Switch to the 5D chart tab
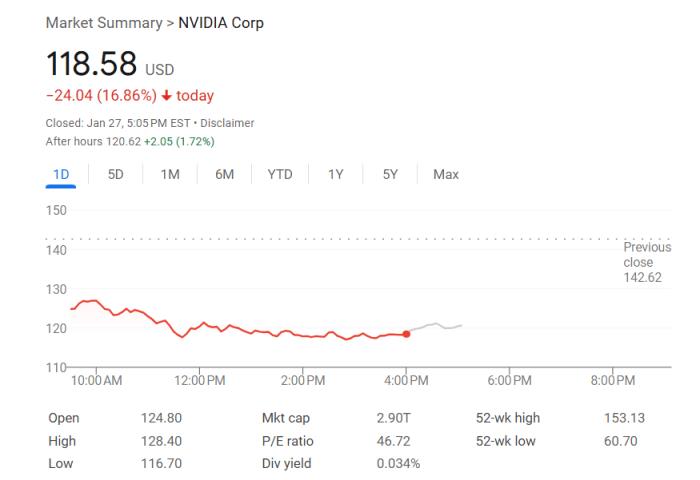This screenshot has height=480, width=700. pos(116,174)
